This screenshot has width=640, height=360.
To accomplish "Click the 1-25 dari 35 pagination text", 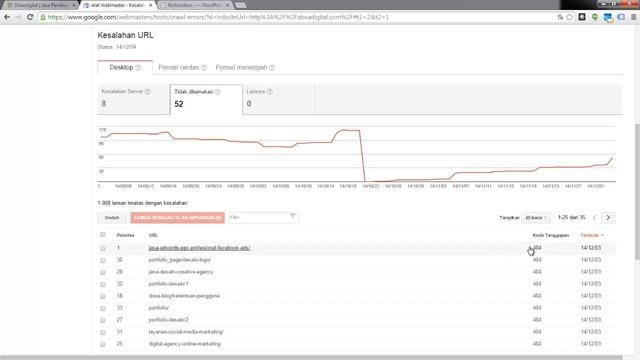I will [571, 218].
